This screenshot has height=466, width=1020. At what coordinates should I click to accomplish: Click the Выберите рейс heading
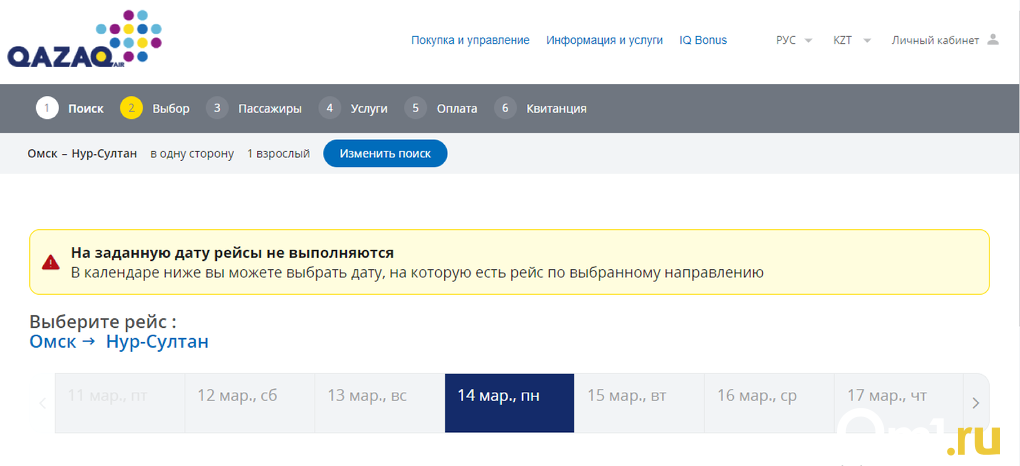[103, 322]
